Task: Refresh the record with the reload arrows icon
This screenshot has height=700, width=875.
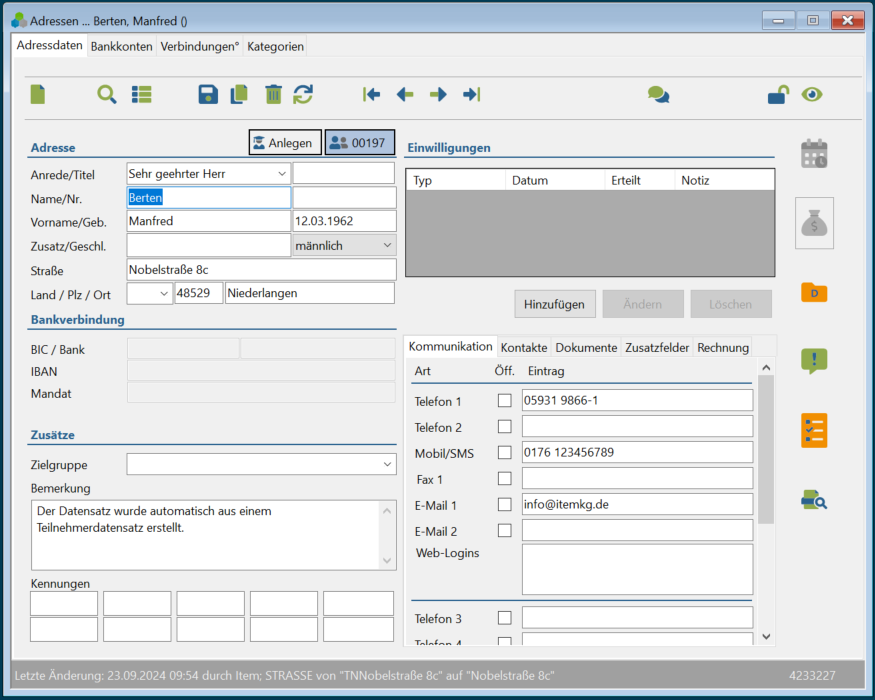Action: click(303, 94)
